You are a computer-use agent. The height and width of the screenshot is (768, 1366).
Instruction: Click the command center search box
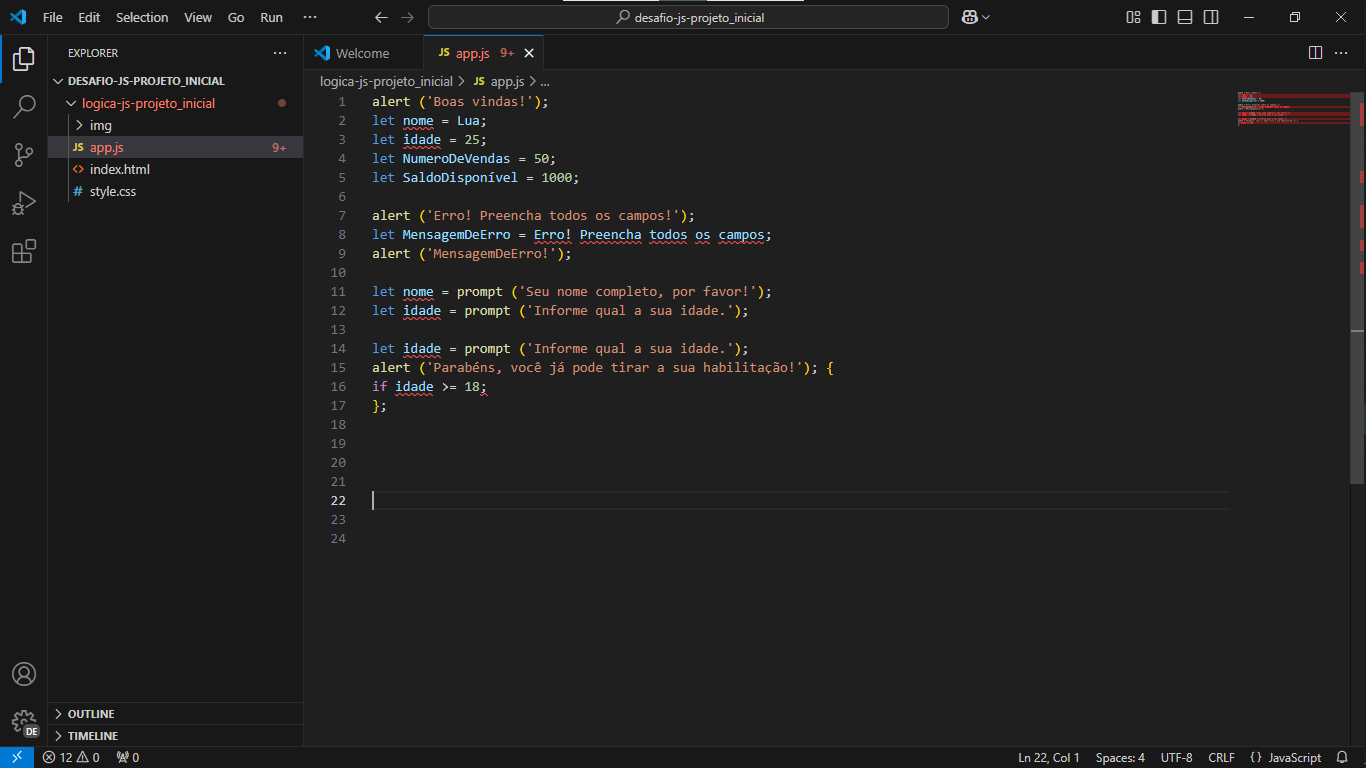[x=688, y=17]
